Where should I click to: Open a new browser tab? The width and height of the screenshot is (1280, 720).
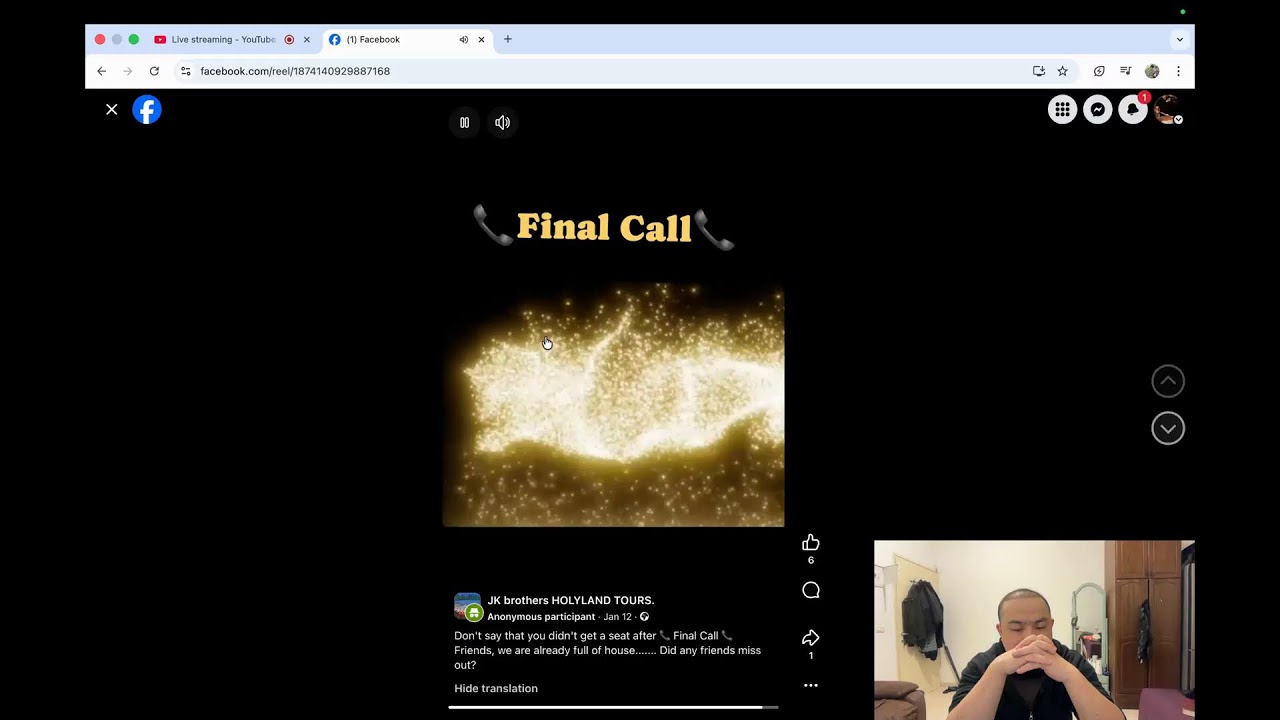click(x=508, y=39)
